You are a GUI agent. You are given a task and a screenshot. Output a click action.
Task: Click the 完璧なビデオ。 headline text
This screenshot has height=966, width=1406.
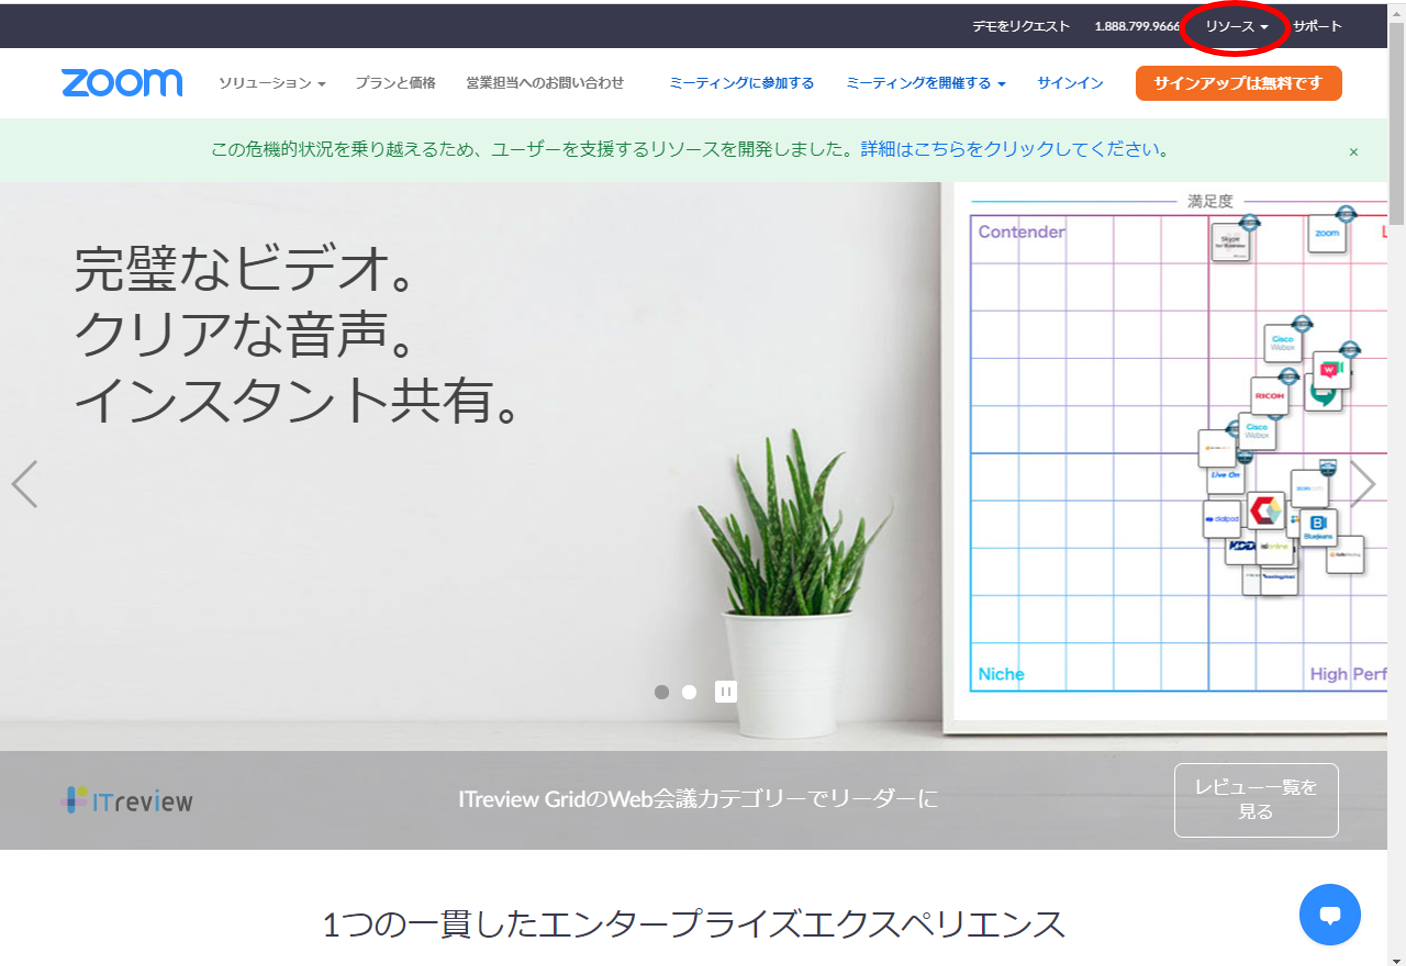[x=245, y=268]
